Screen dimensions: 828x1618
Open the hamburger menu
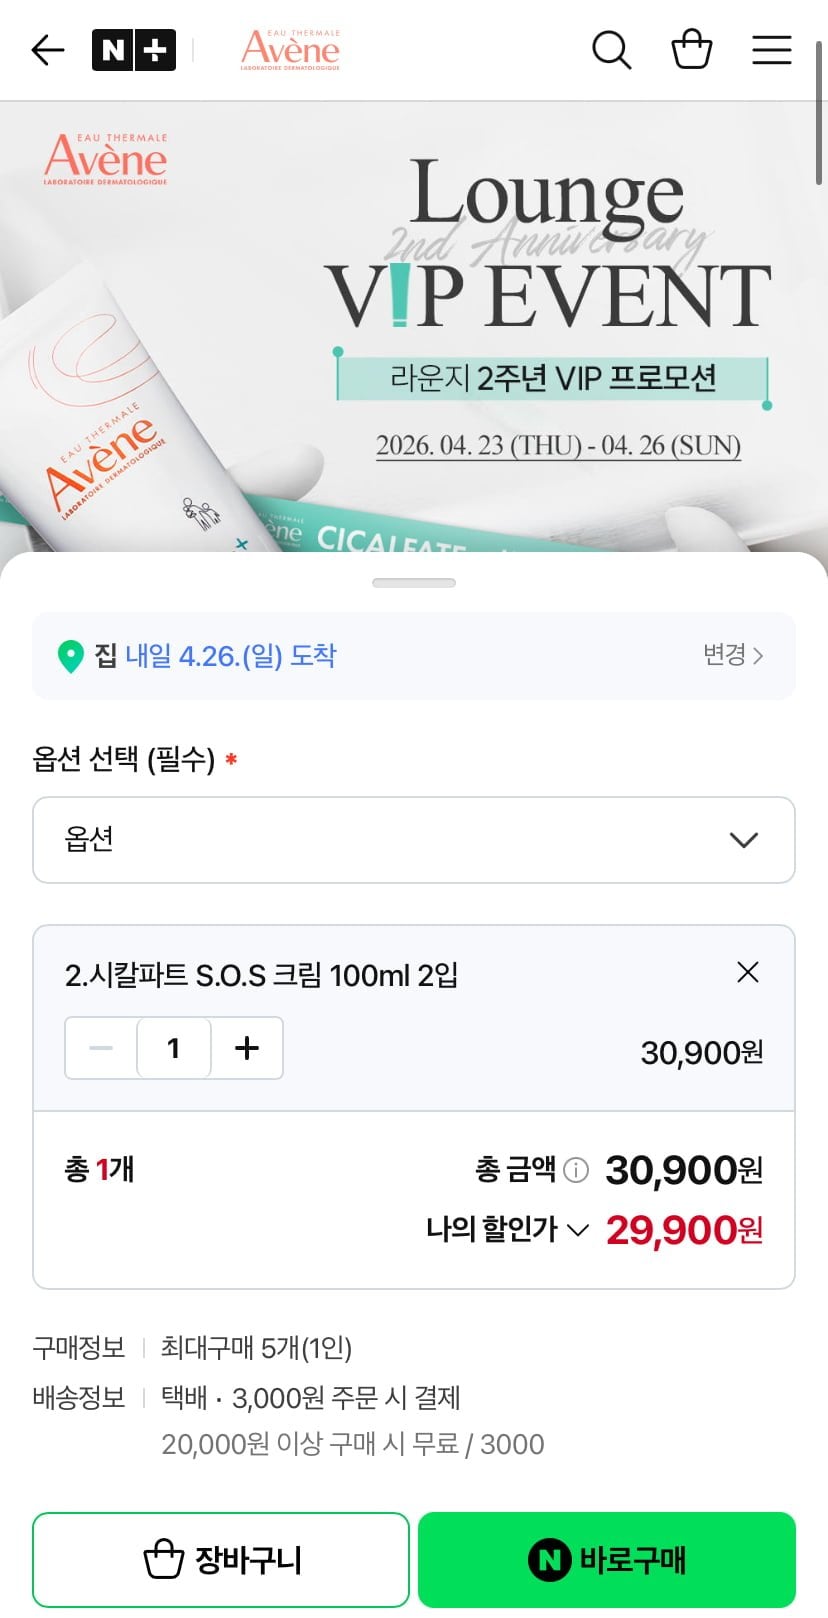(771, 50)
